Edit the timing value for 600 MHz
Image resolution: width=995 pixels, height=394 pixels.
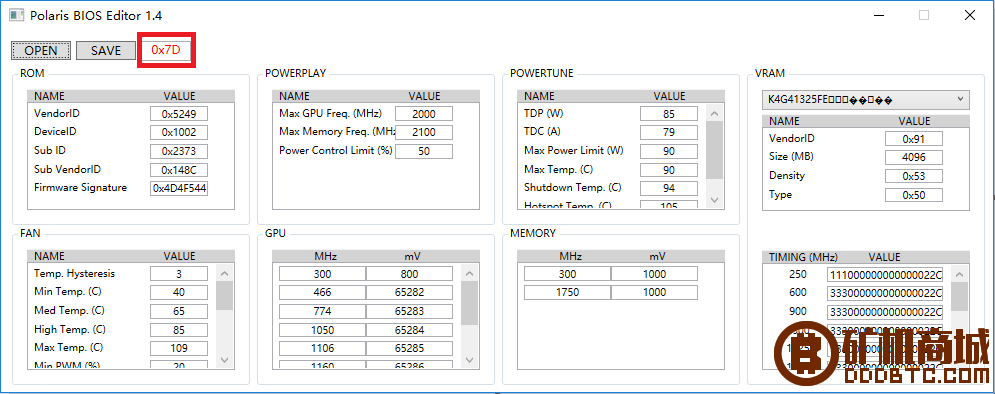tap(885, 293)
